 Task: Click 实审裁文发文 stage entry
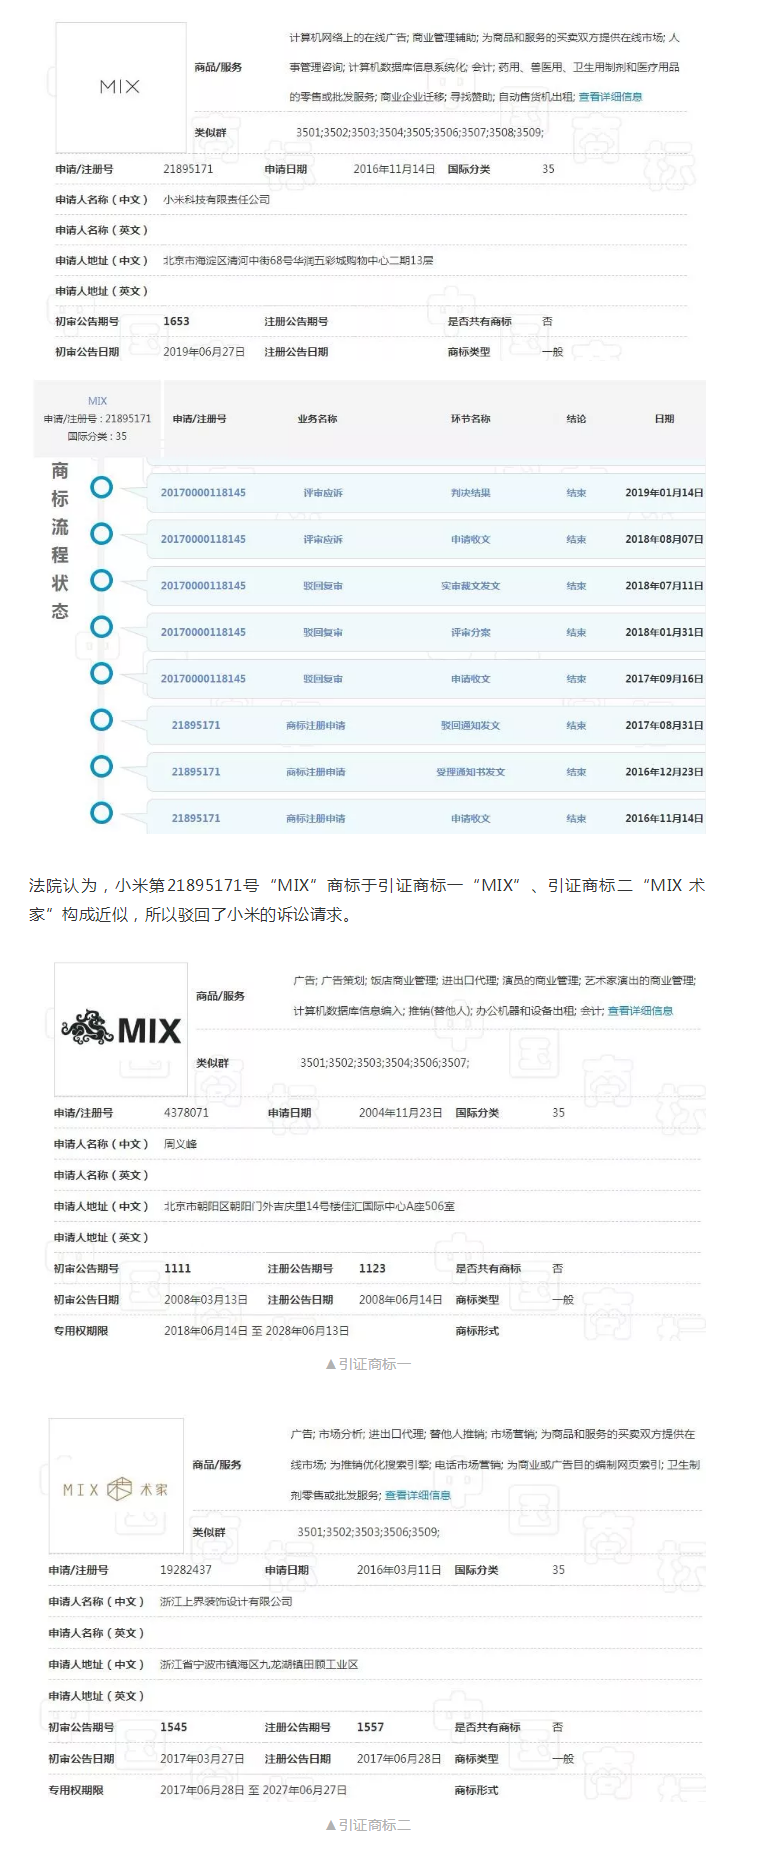pos(470,586)
